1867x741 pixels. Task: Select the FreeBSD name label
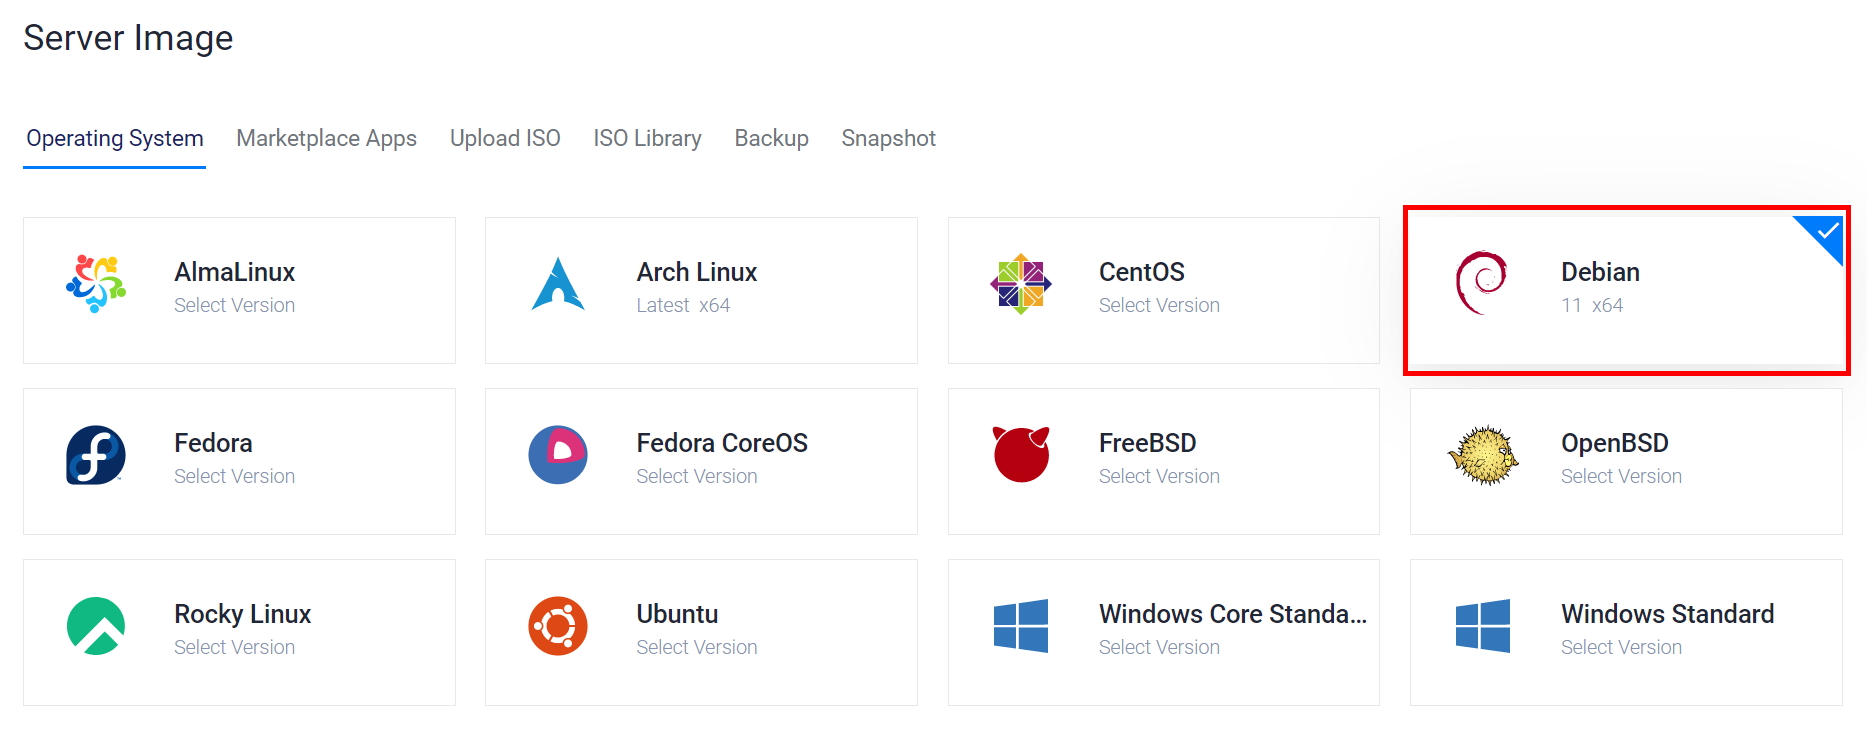pos(1147,443)
